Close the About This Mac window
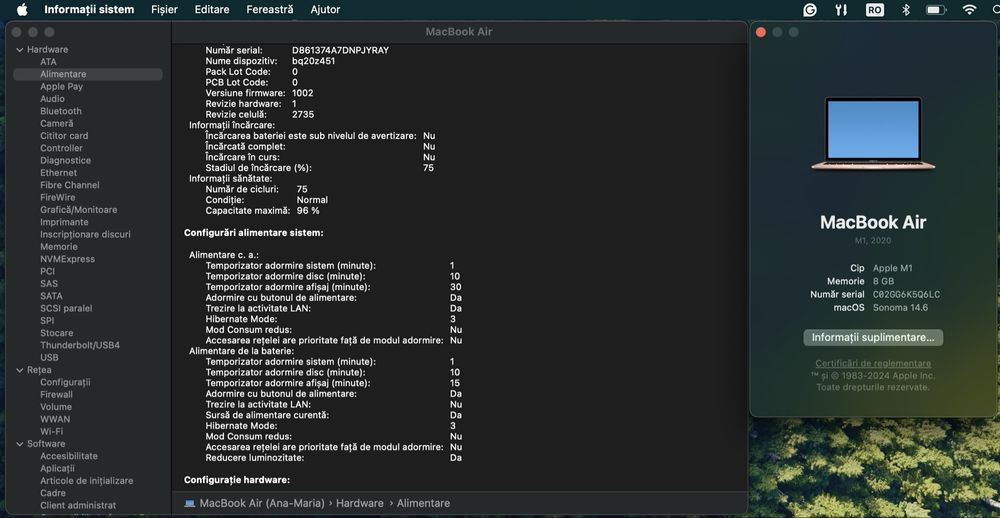 click(760, 33)
